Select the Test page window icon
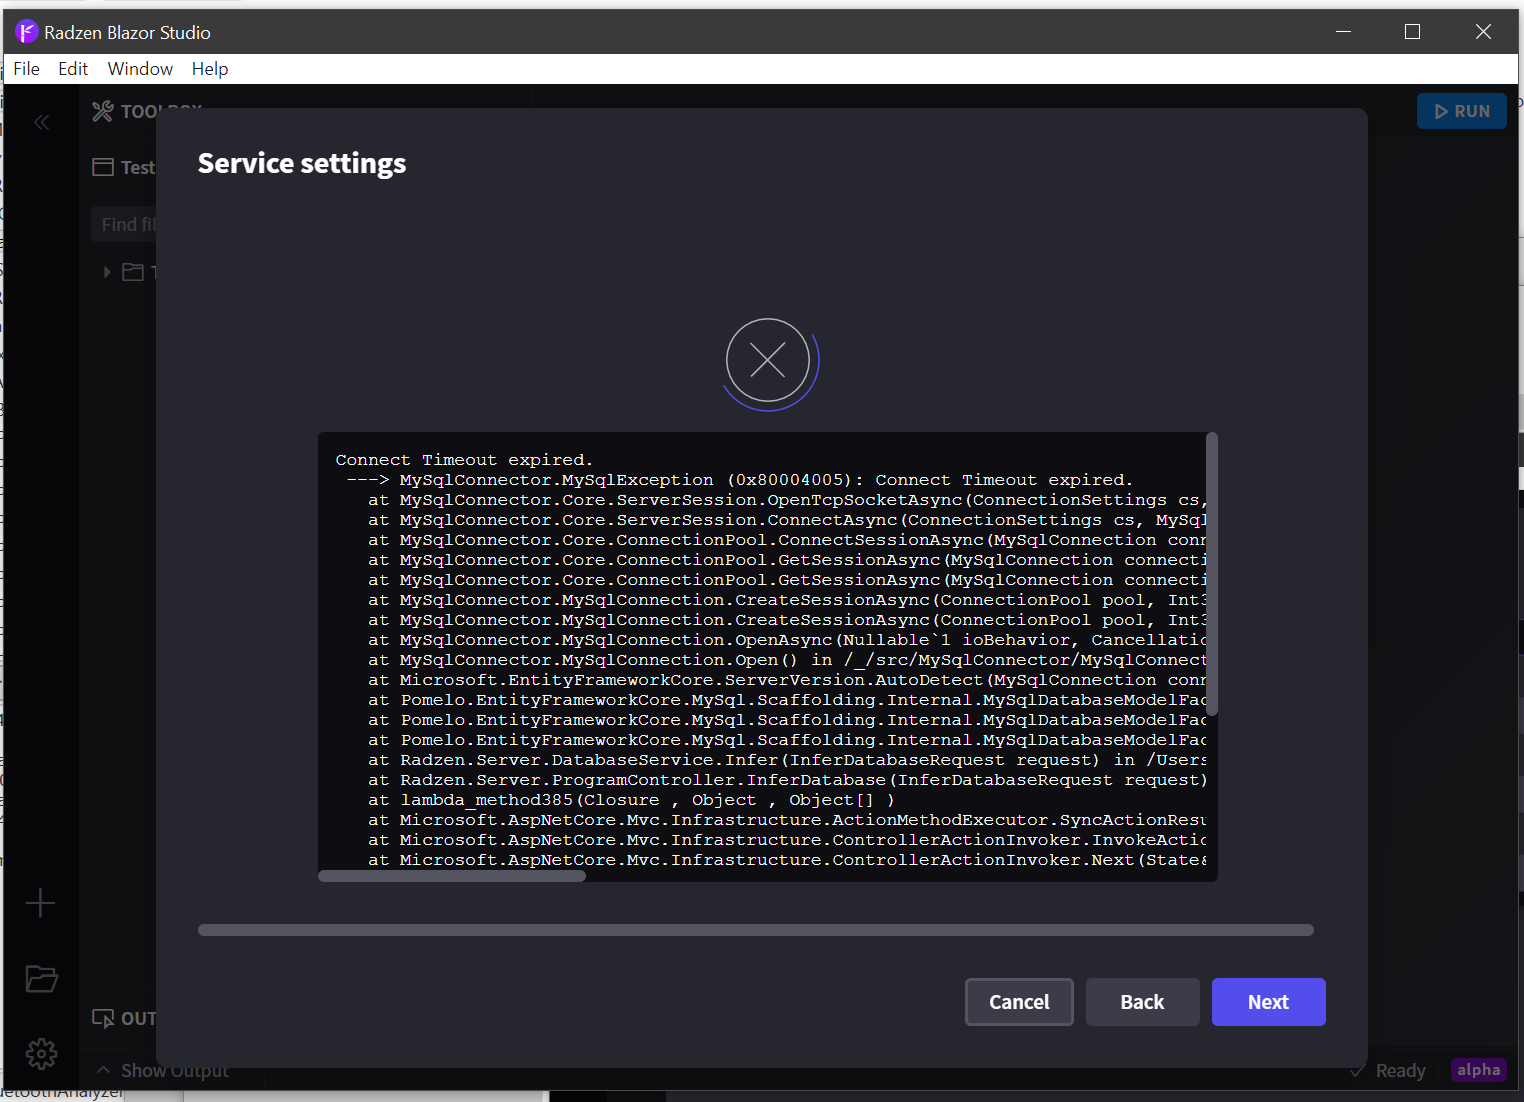Screen dimensions: 1524x1102 103,167
